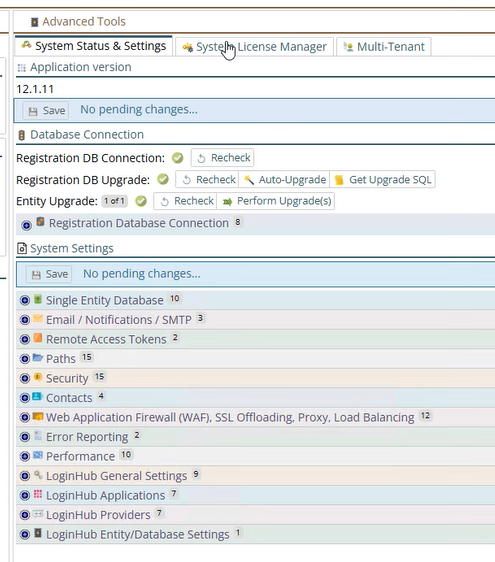The height and width of the screenshot is (562, 495).
Task: Click the Perform Upgrade(s) button
Action: (276, 201)
